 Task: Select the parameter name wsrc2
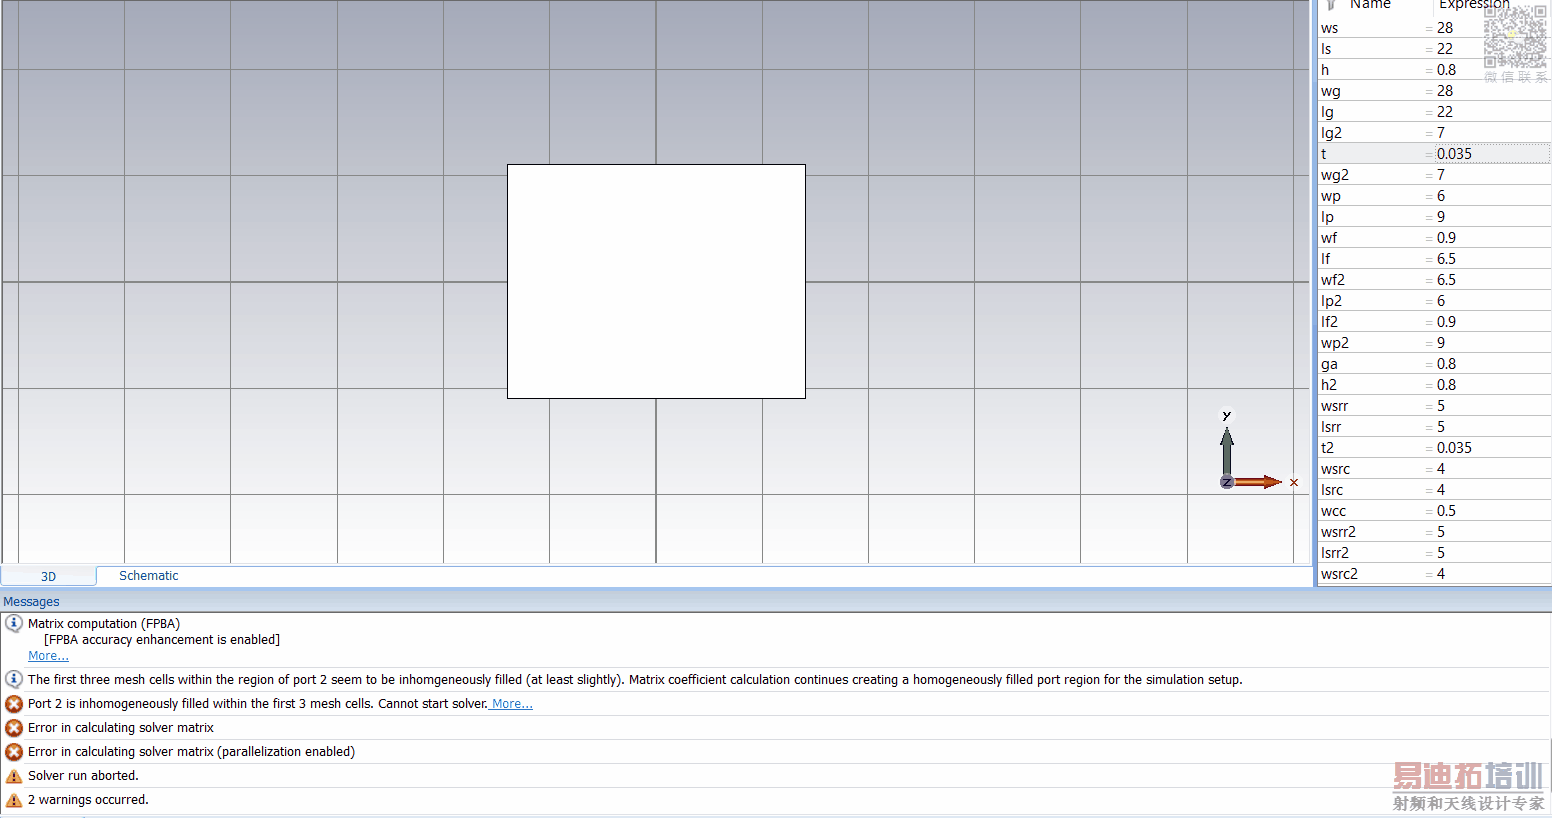point(1339,574)
